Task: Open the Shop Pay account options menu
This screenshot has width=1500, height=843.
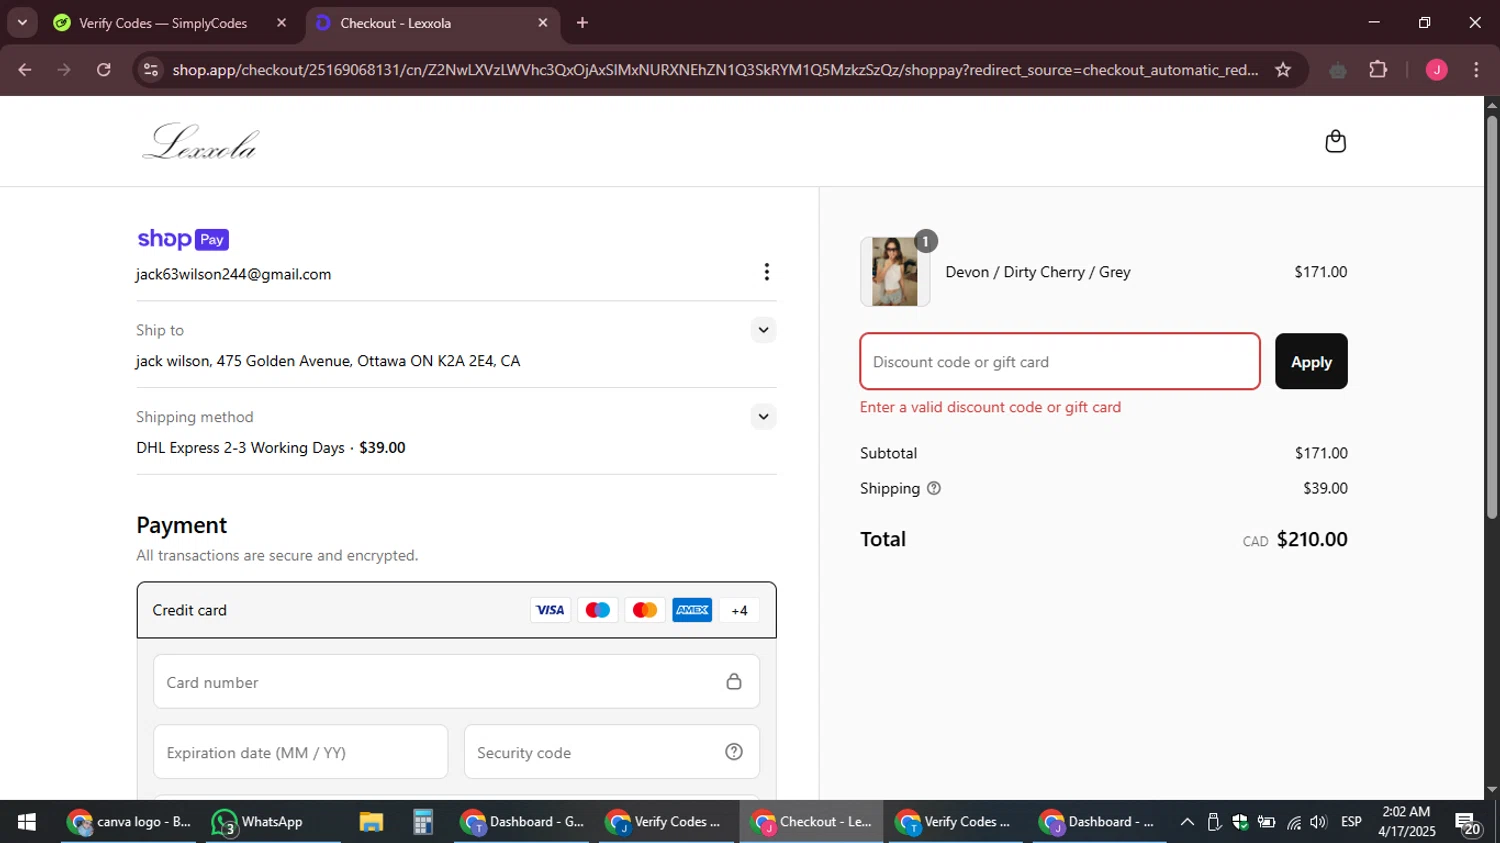Action: 766,272
